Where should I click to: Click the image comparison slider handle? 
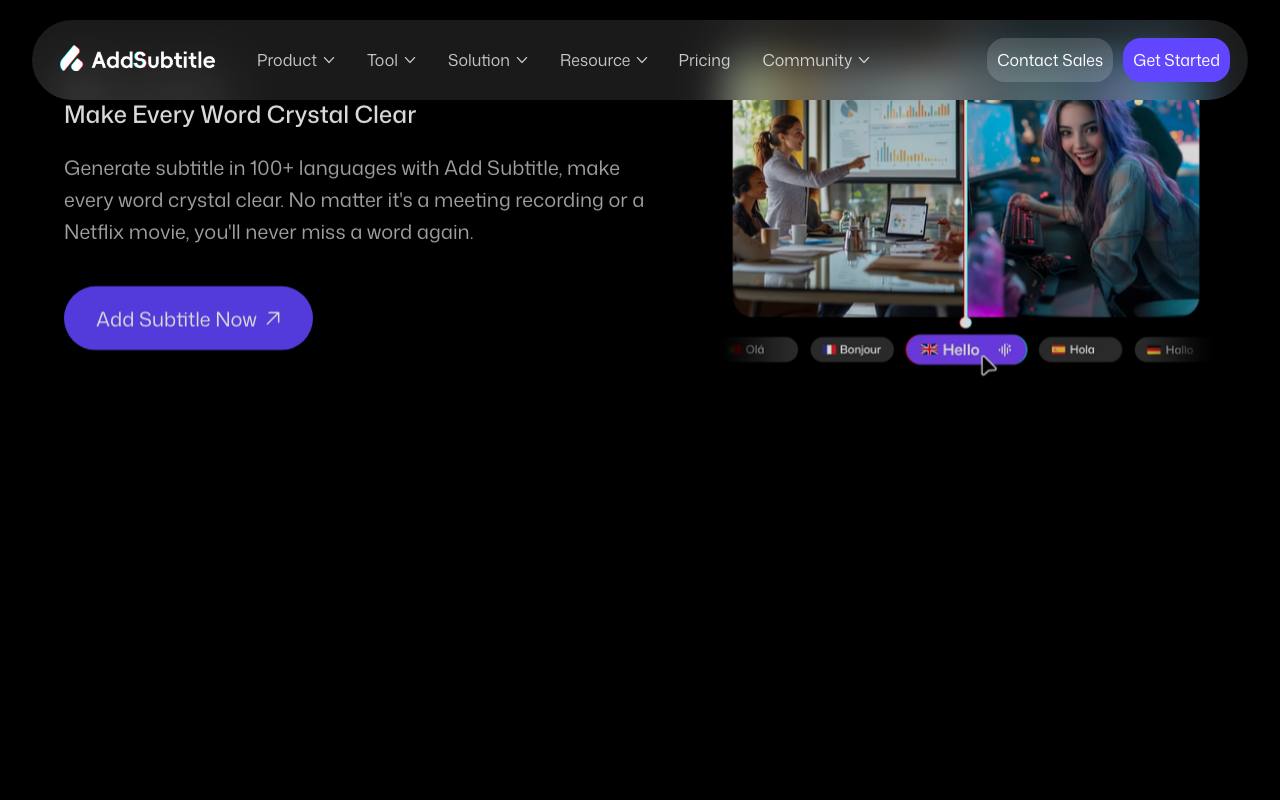click(x=965, y=322)
